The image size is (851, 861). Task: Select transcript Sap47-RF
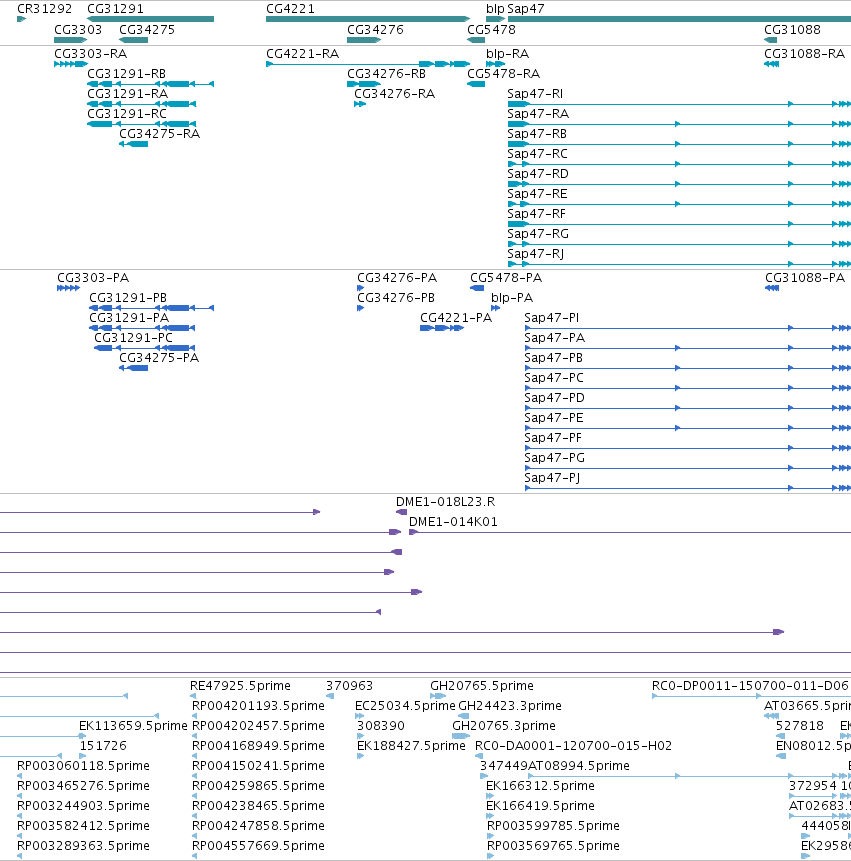click(536, 214)
